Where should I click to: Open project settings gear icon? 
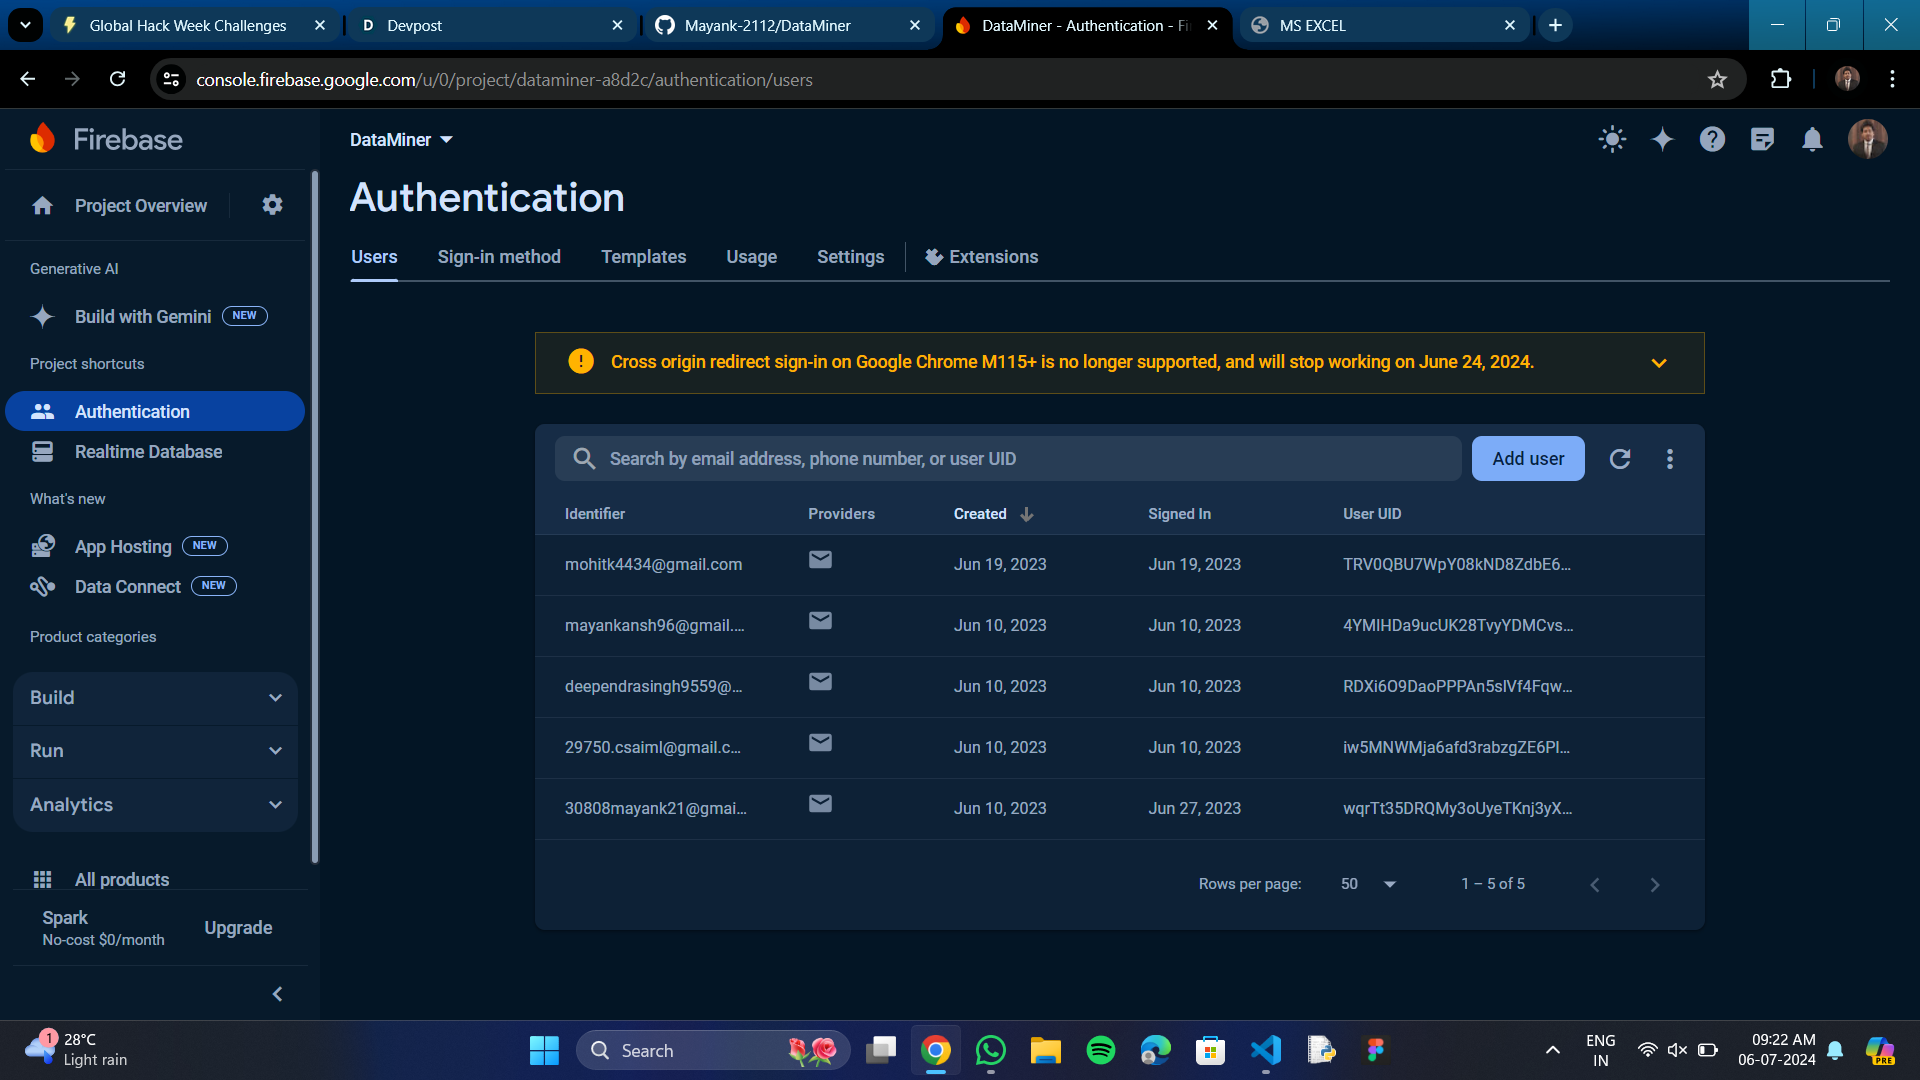pyautogui.click(x=272, y=205)
